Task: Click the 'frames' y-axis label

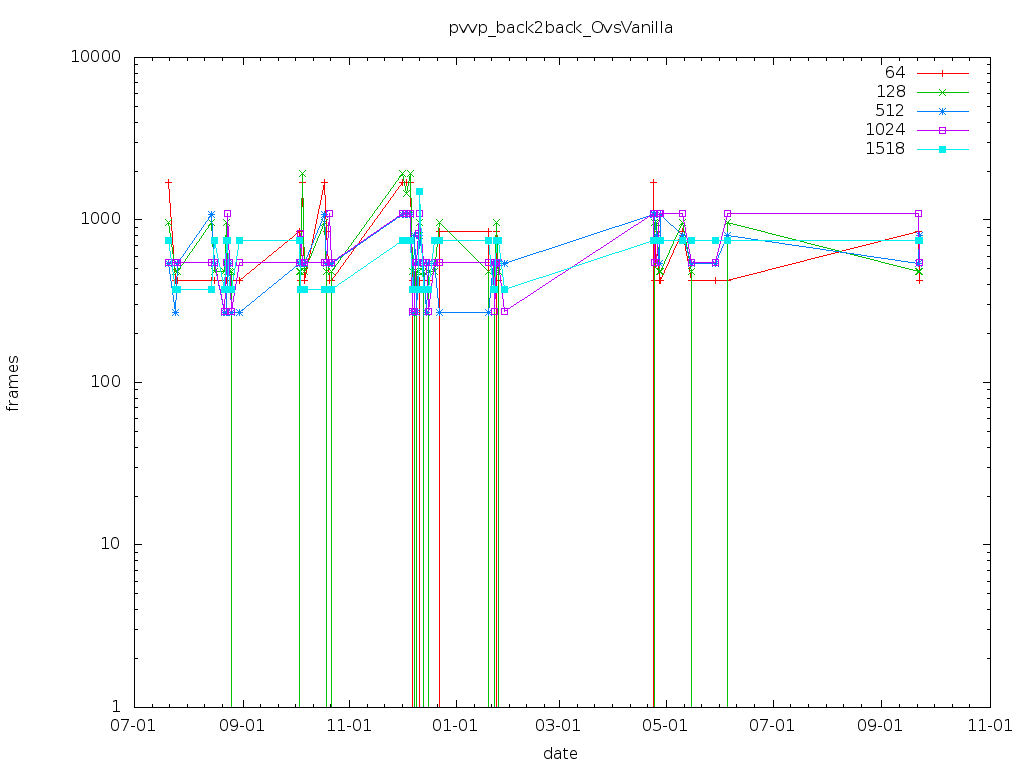Action: coord(13,382)
